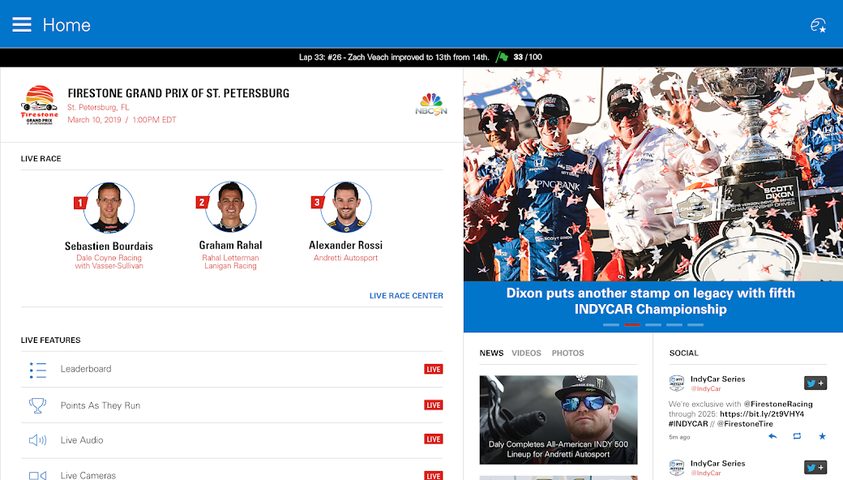Follow IndyCar Series via second Twitter button
This screenshot has width=843, height=480.
(x=815, y=467)
